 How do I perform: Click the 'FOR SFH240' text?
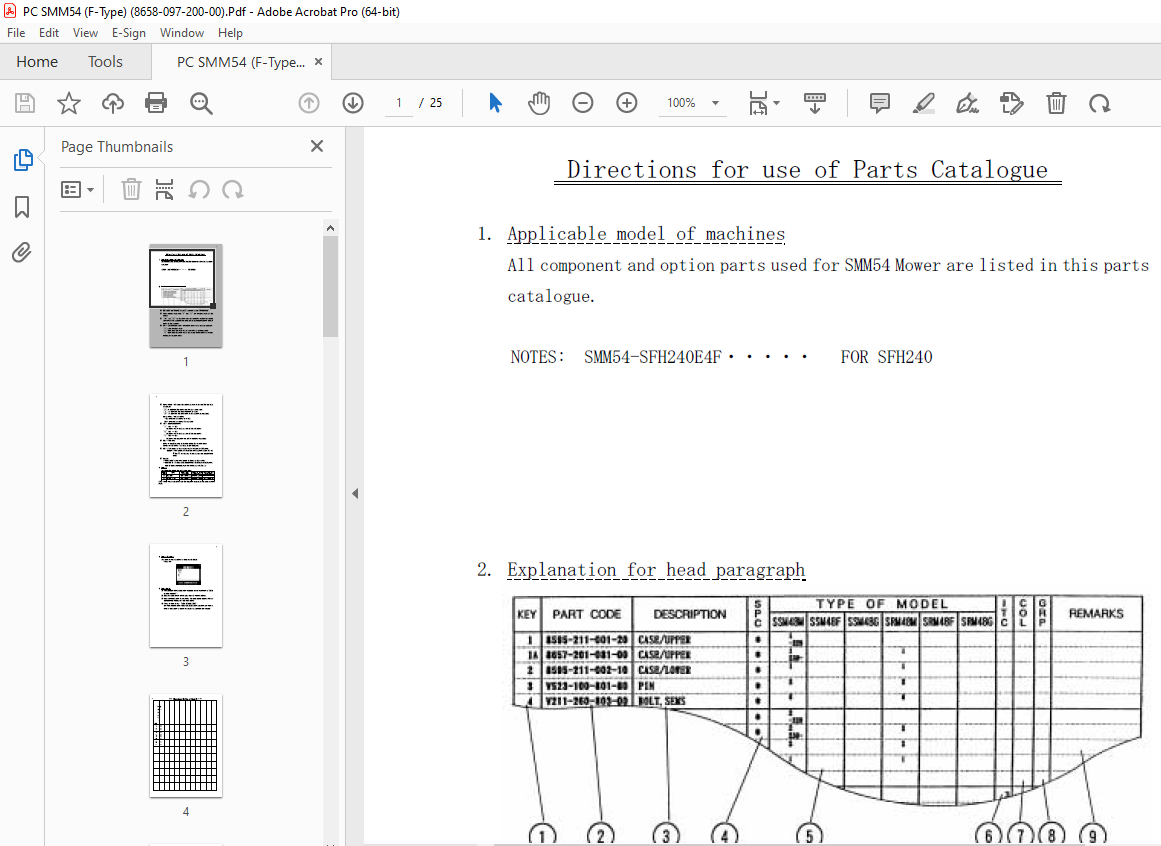point(886,357)
